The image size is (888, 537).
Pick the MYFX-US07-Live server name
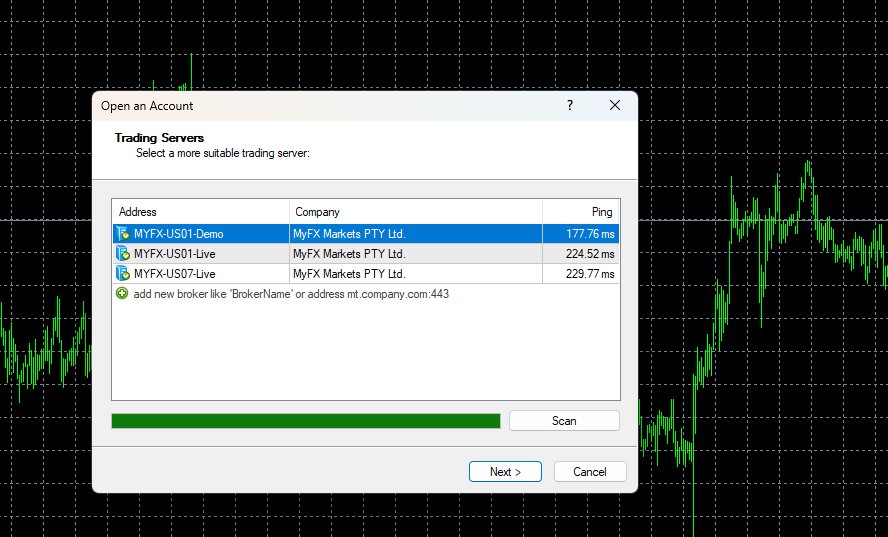pos(175,274)
